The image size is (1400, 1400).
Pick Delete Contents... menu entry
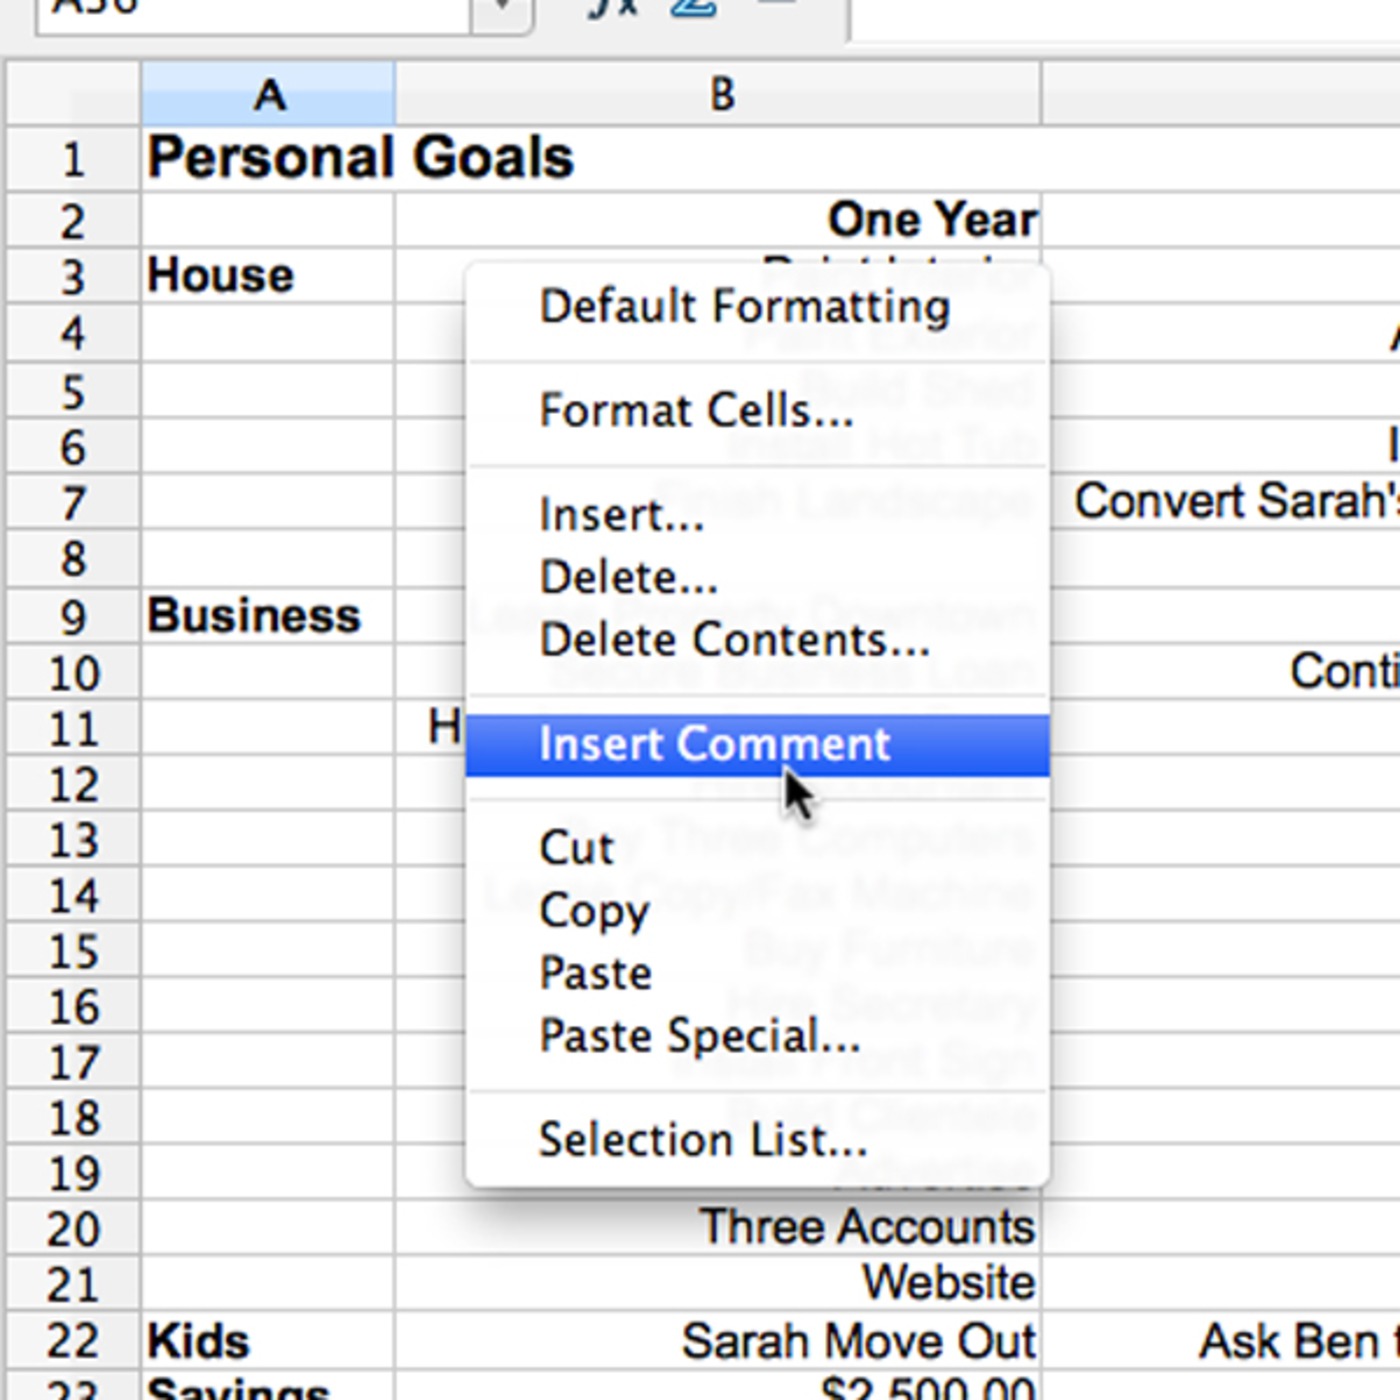(734, 640)
